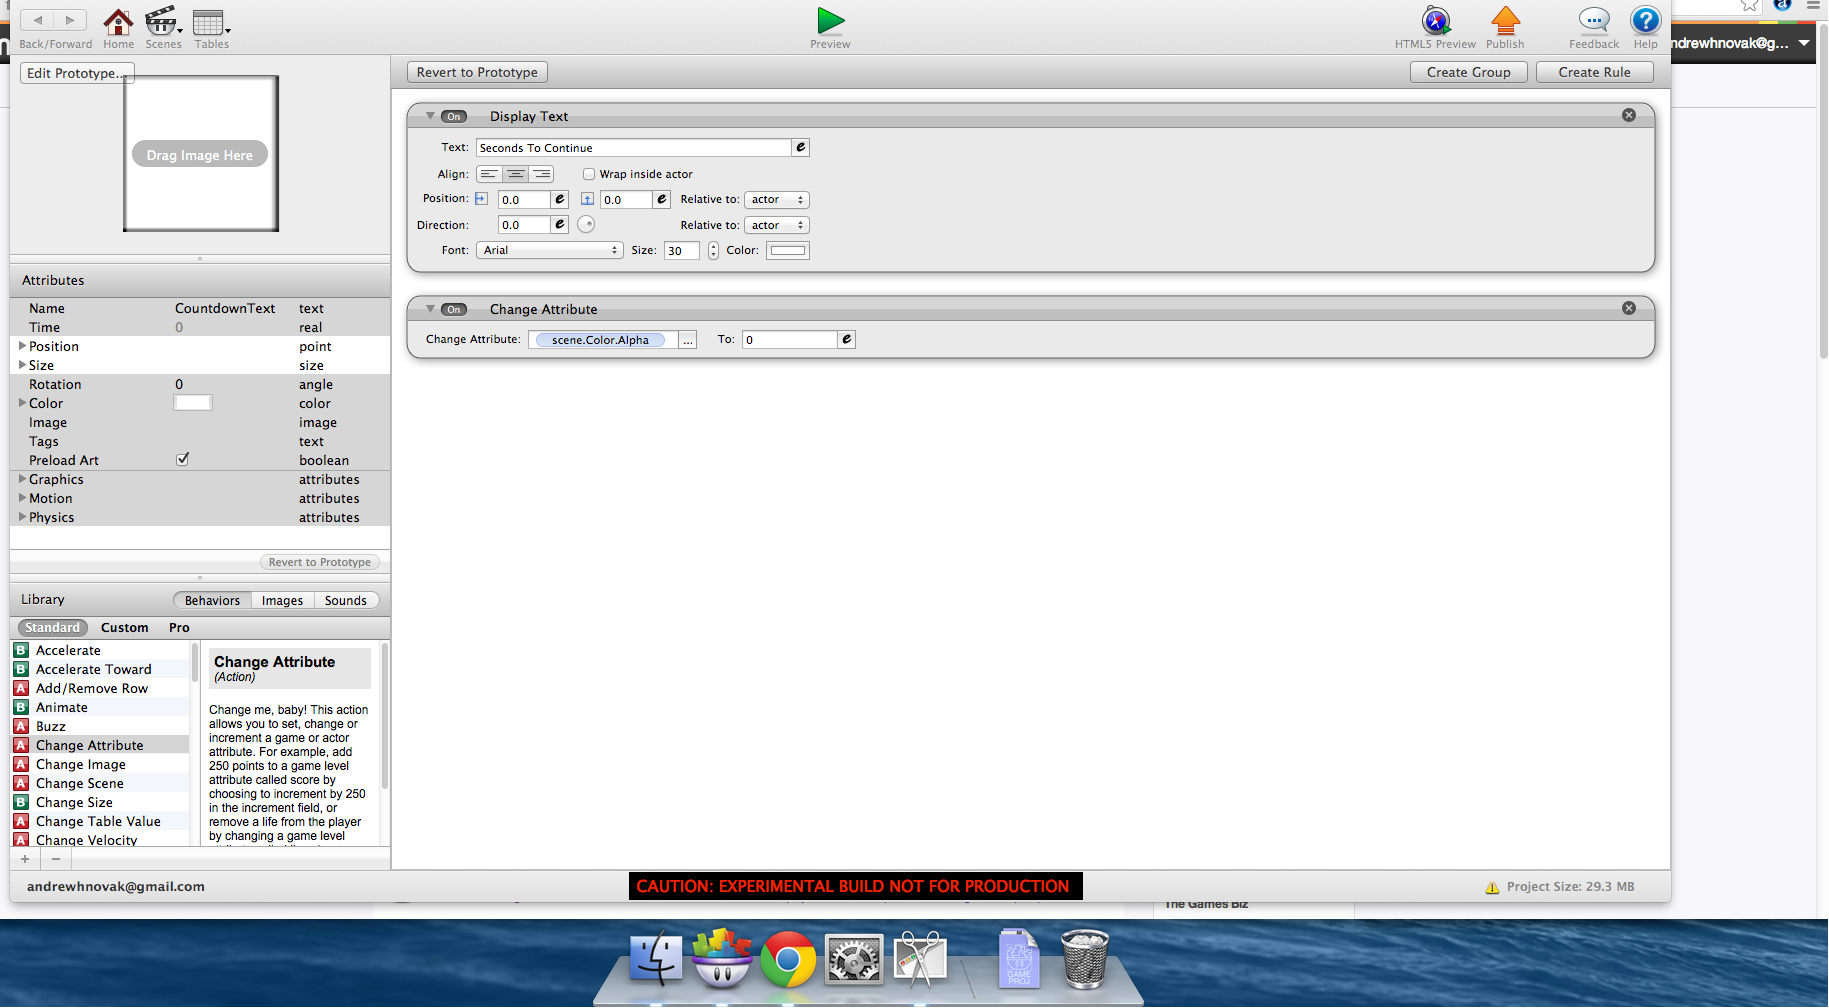This screenshot has height=1008, width=1829.
Task: Open the Tables toolbar icon
Action: tap(210, 22)
